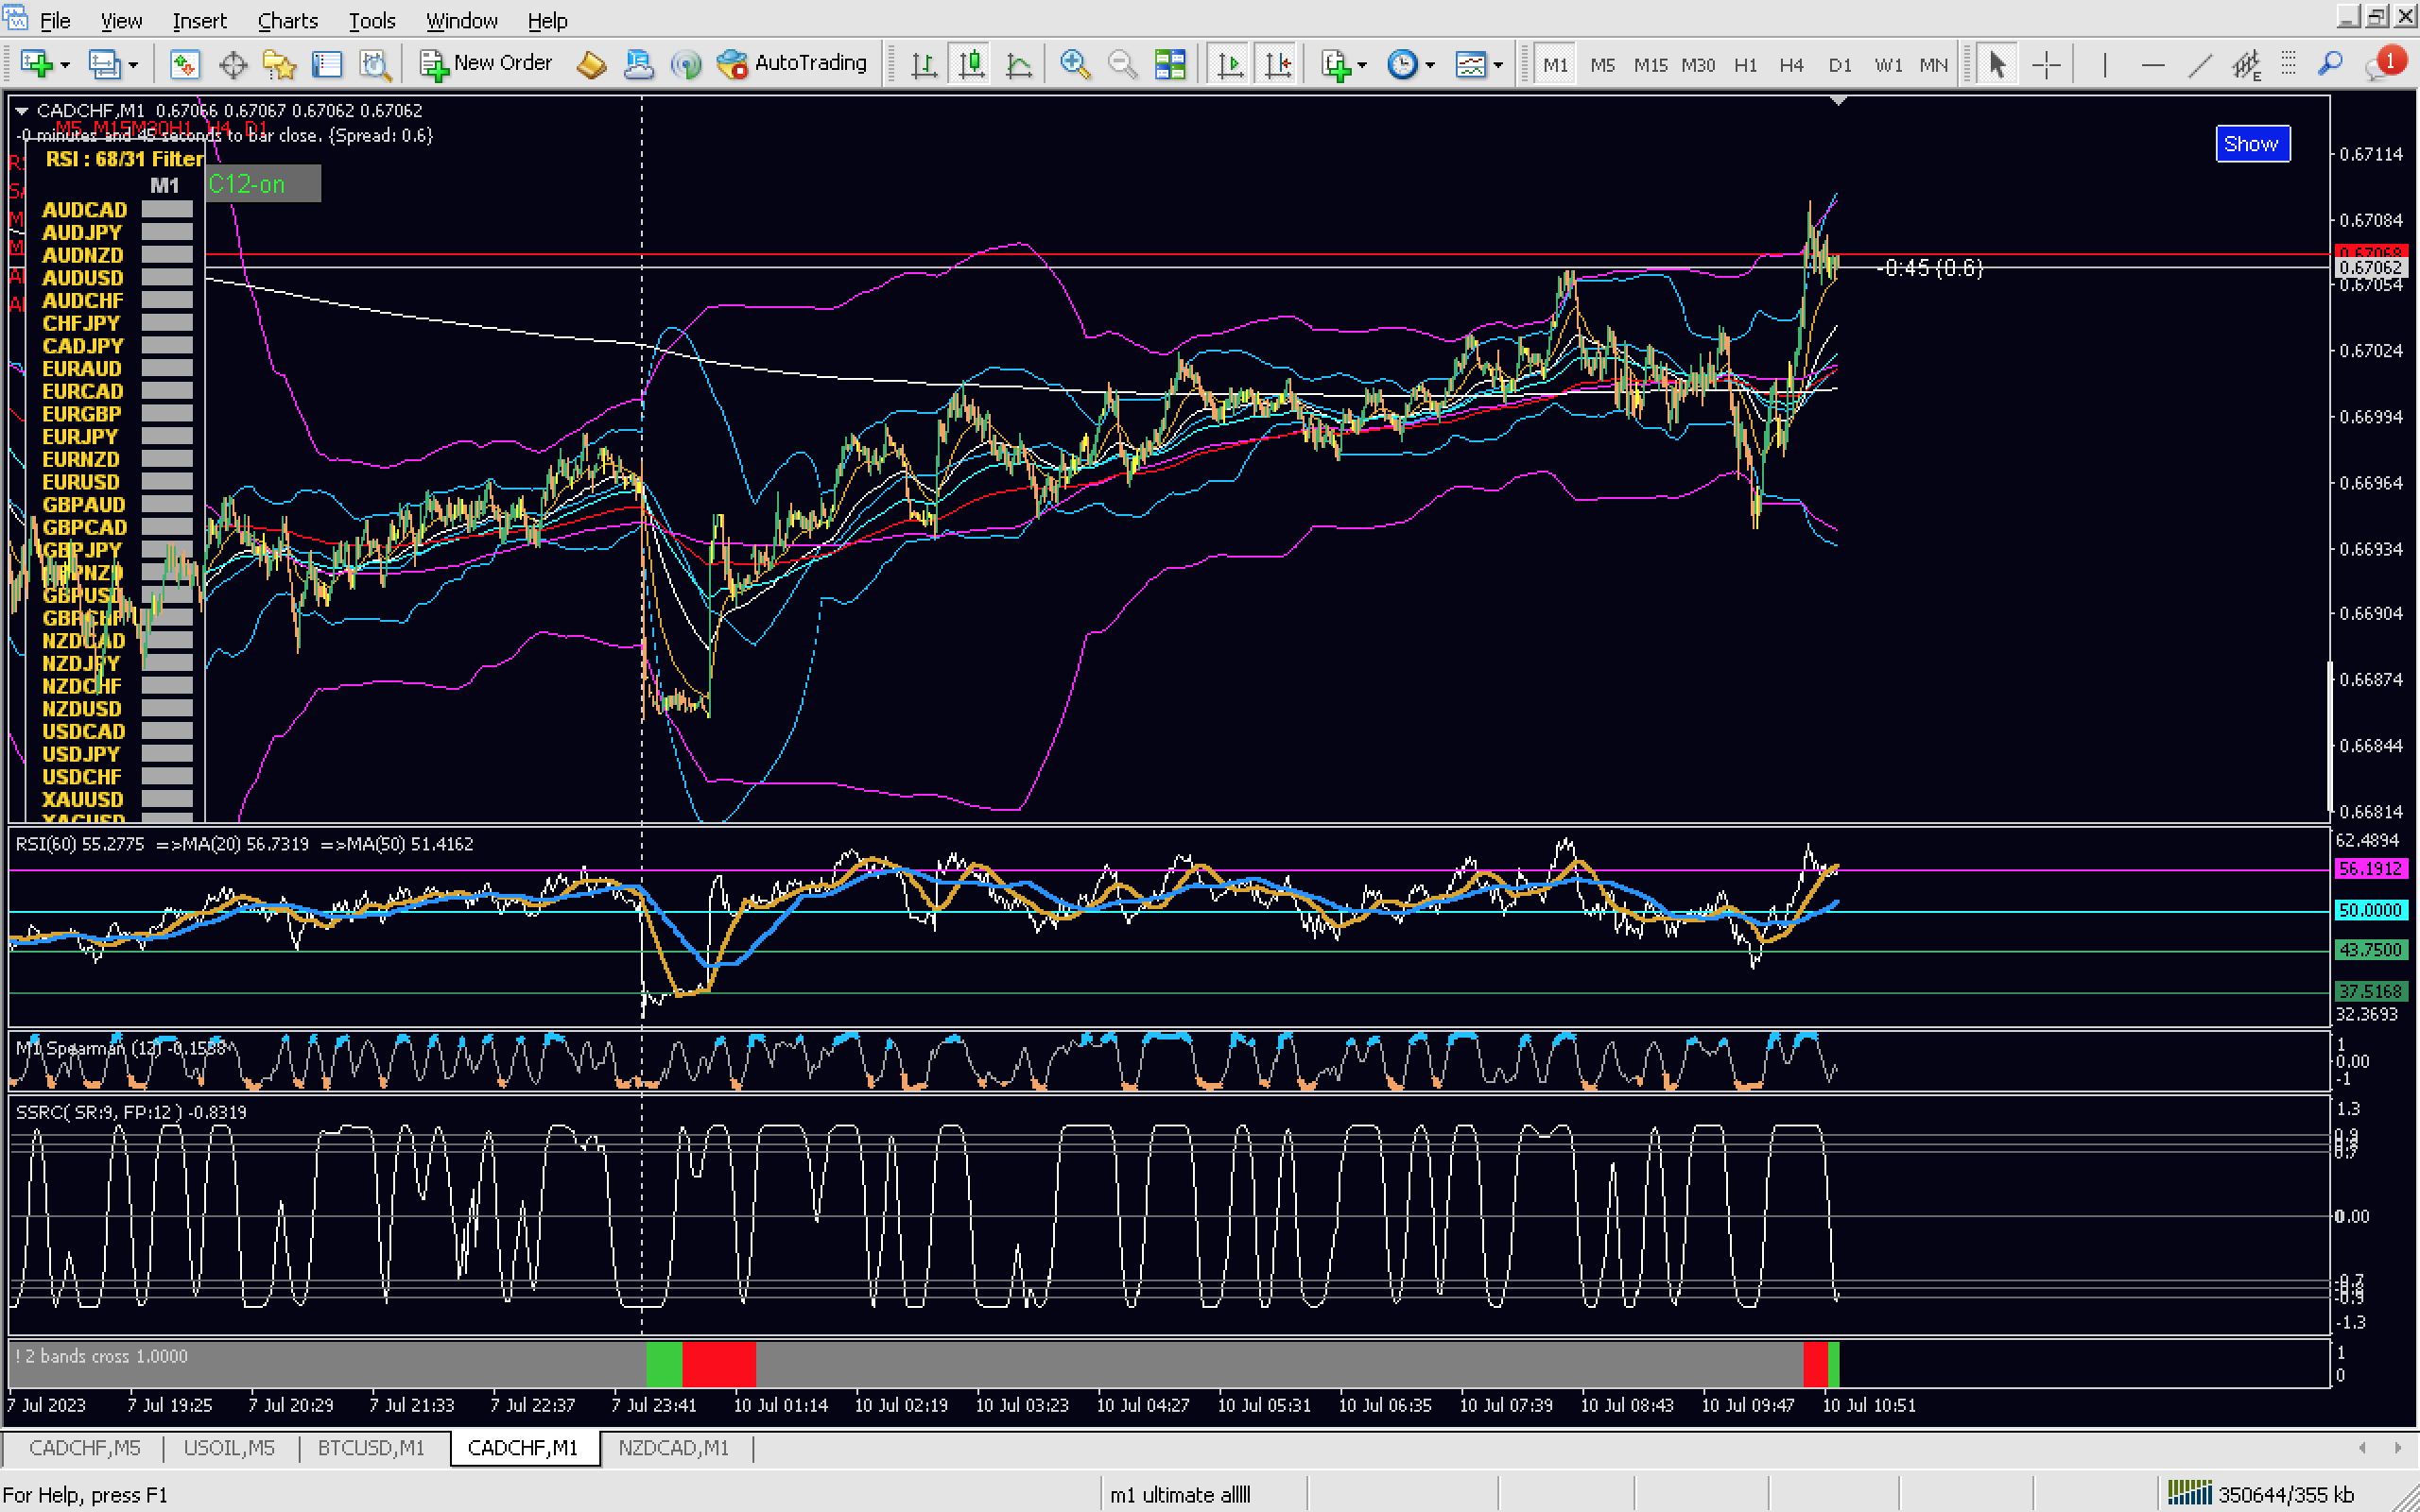Select the Candlesticks chart type icon
This screenshot has height=1512, width=2420.
[970, 65]
